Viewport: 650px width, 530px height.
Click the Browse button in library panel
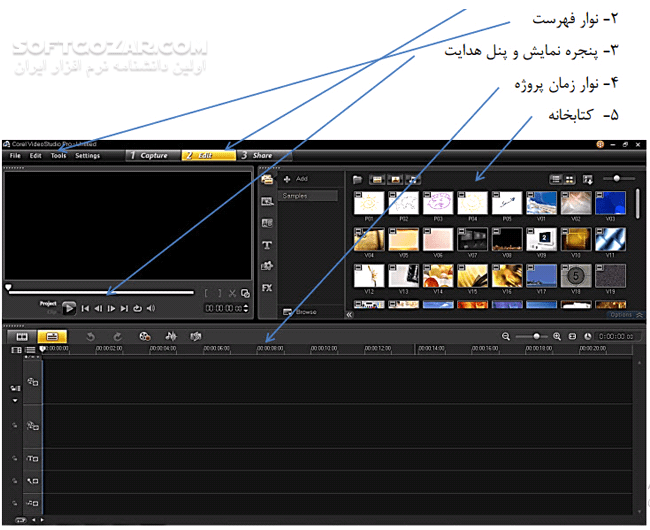pyautogui.click(x=300, y=312)
